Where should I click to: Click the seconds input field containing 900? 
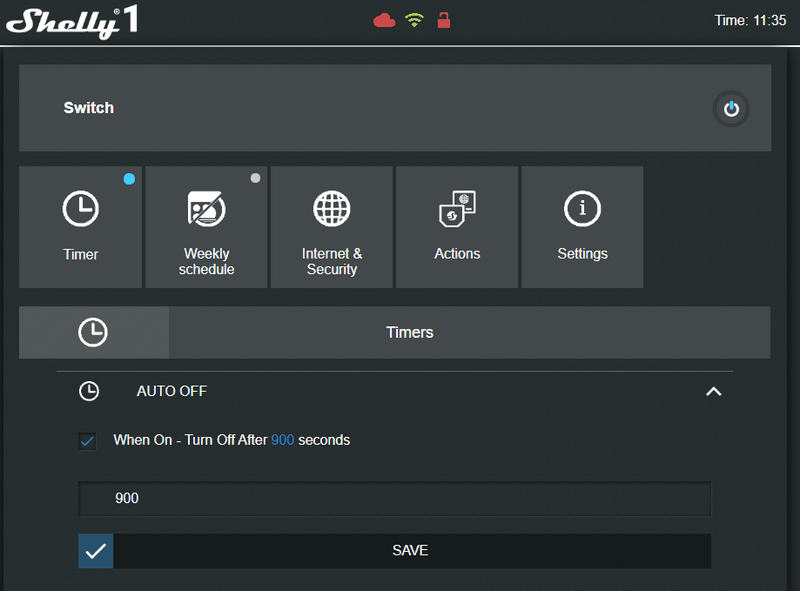point(394,499)
